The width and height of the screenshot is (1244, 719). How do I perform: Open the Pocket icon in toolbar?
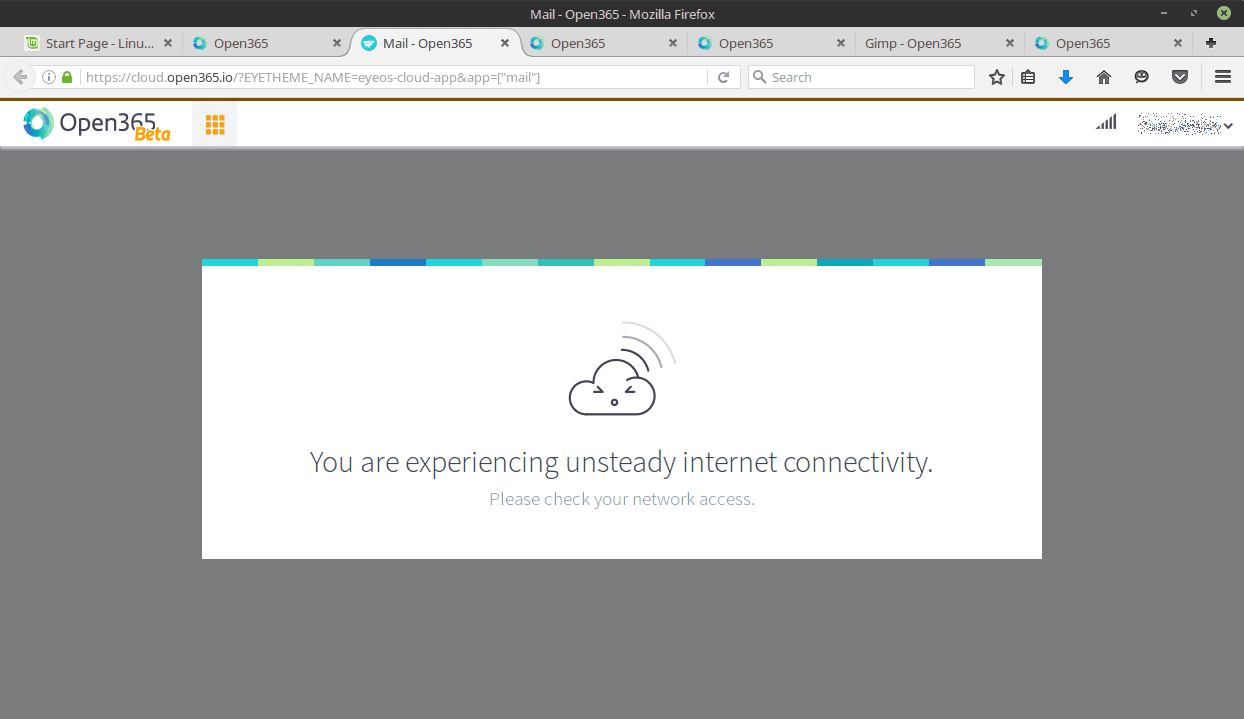tap(1180, 77)
